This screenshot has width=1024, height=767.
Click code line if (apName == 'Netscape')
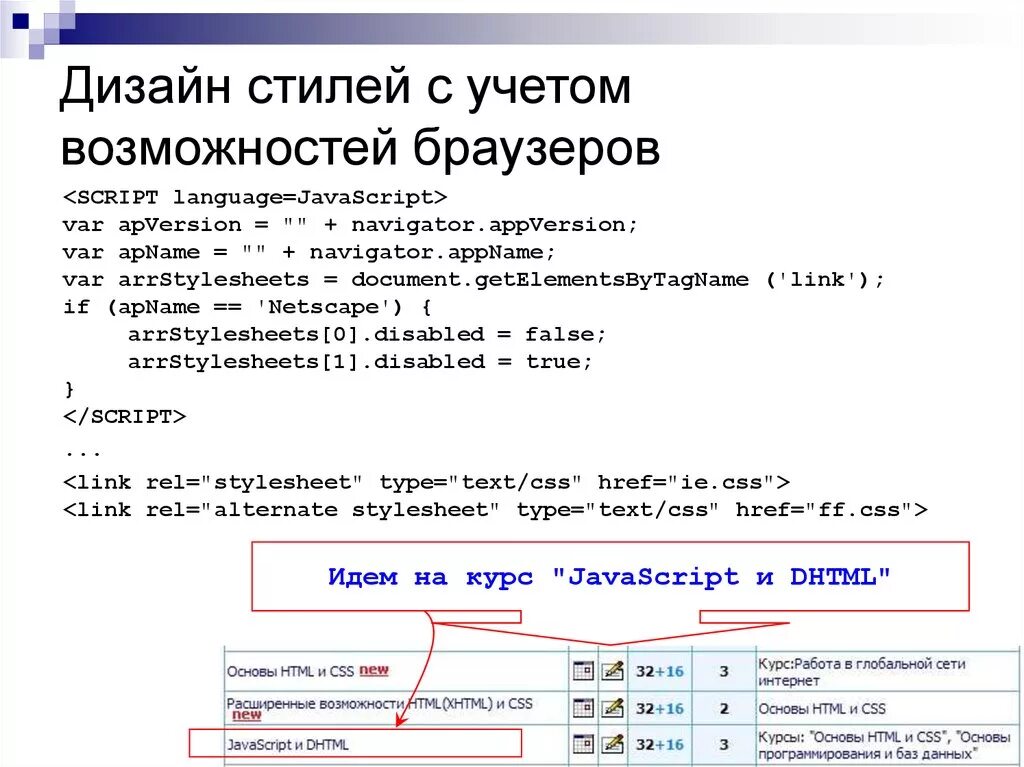point(248,307)
